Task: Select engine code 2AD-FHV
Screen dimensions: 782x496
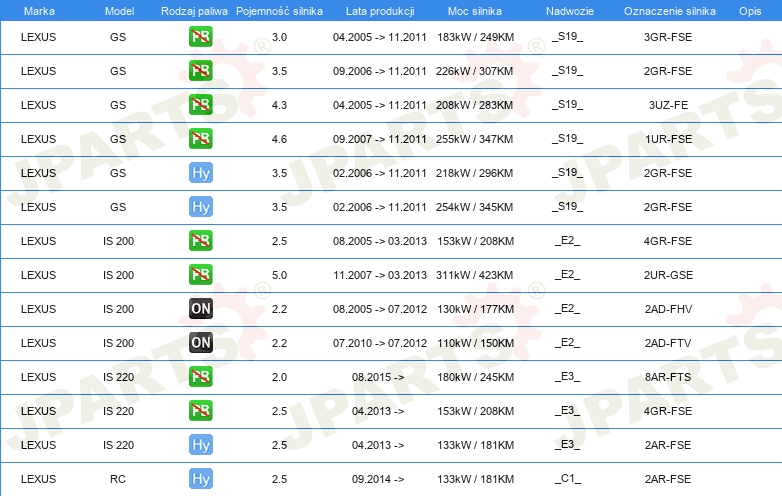Action: [668, 309]
